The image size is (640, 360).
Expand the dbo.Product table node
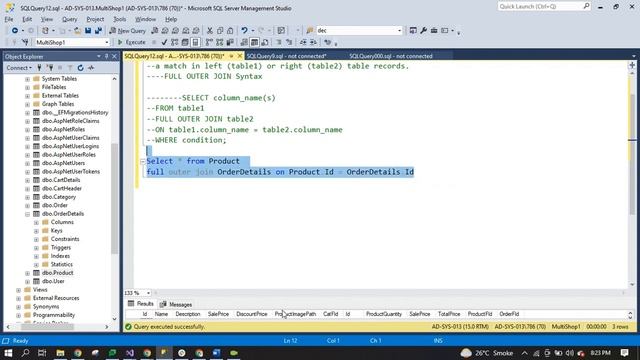tap(27, 273)
